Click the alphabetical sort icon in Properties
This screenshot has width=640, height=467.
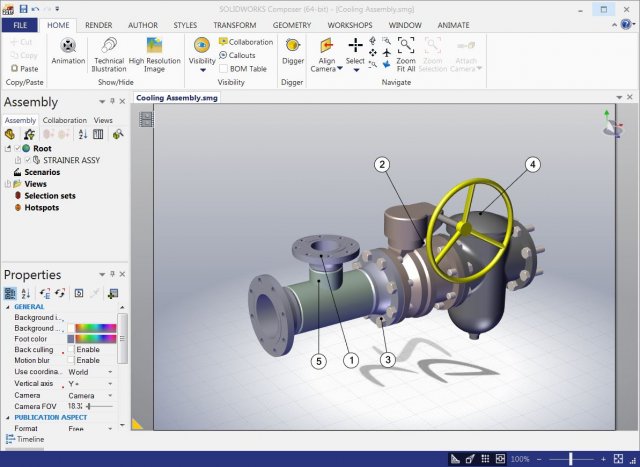coord(26,293)
